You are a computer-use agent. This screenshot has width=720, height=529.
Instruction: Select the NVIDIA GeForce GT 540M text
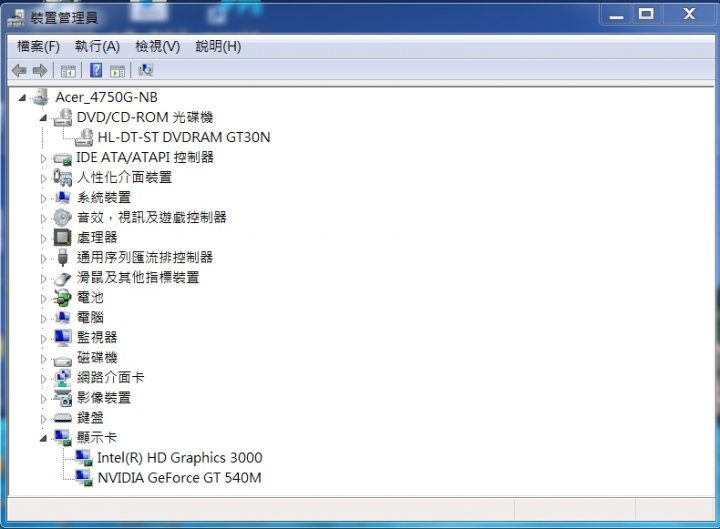coord(180,478)
